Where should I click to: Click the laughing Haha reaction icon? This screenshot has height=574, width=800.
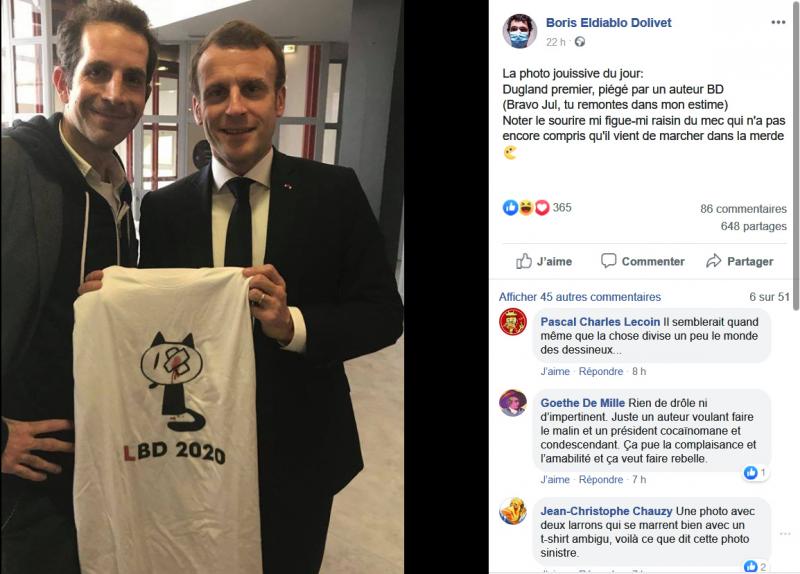tap(526, 208)
